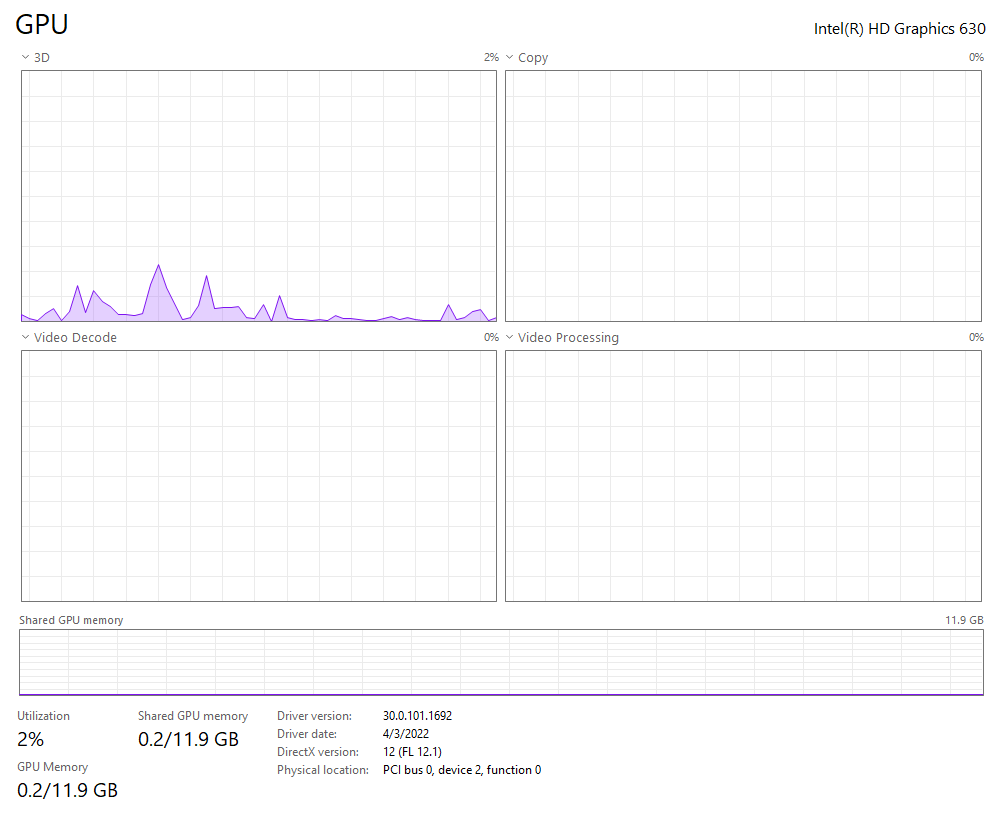Click the 11.9 GB maximum memory label
This screenshot has height=831, width=1005.
tap(964, 620)
